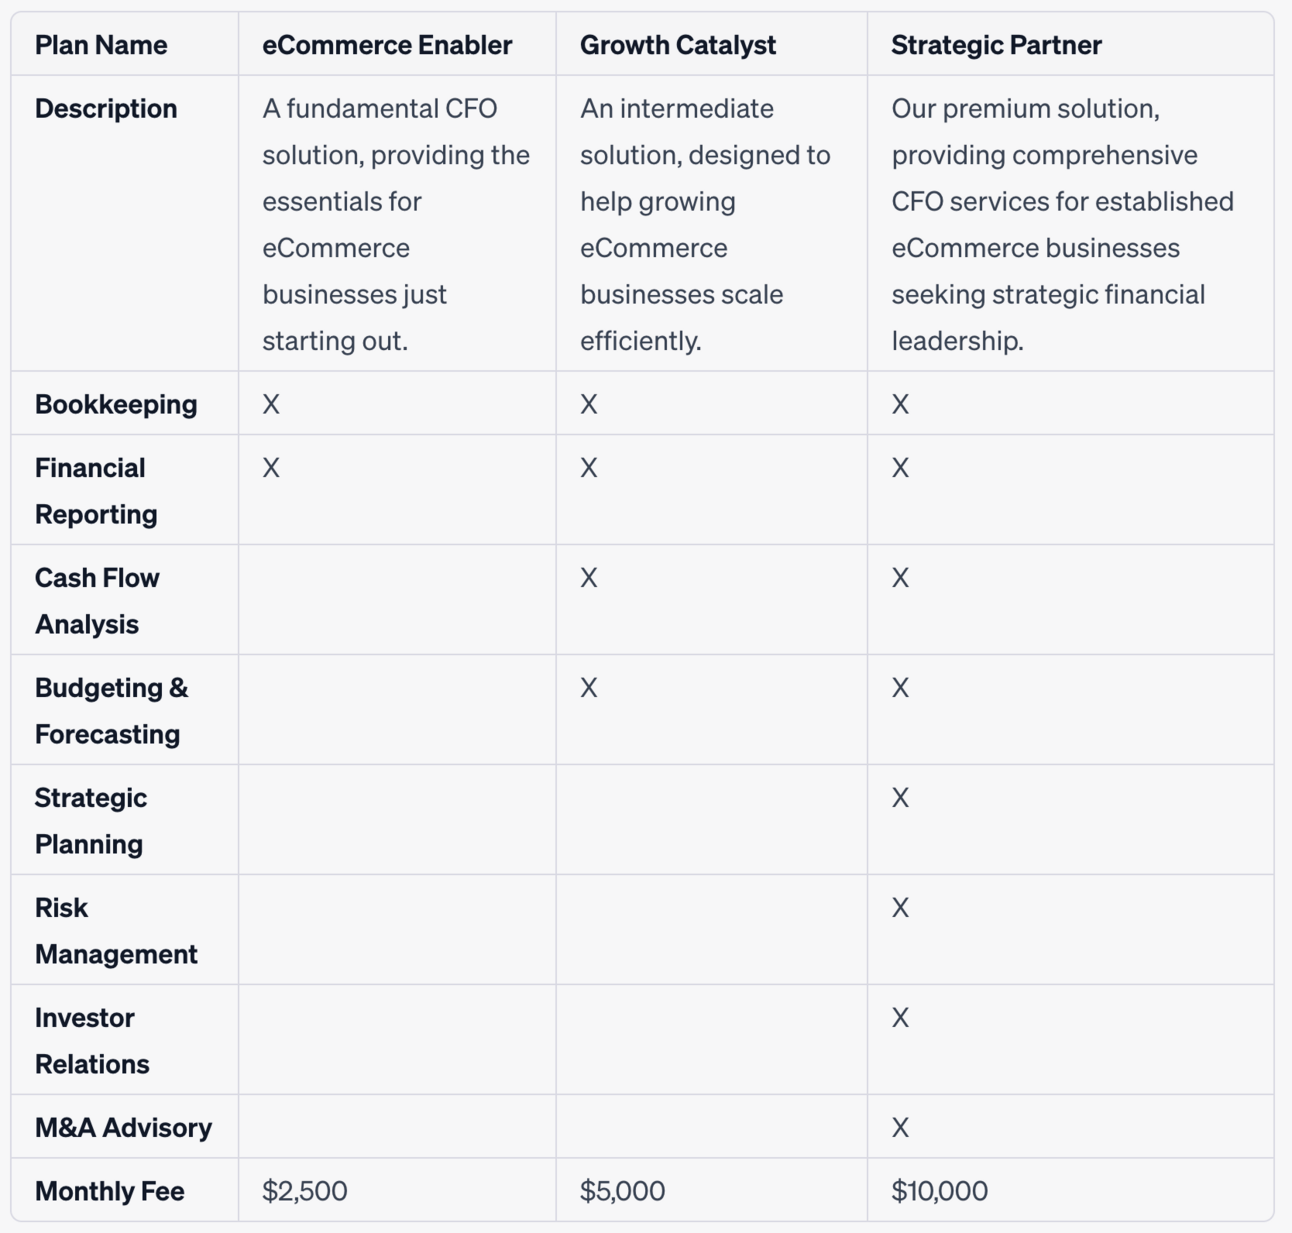This screenshot has height=1233, width=1292.
Task: Click the Cash Flow Analysis row label
Action: coord(97,601)
